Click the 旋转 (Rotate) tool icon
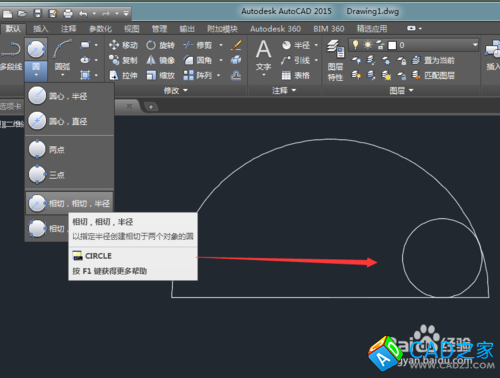Image resolution: width=500 pixels, height=378 pixels. (151, 45)
